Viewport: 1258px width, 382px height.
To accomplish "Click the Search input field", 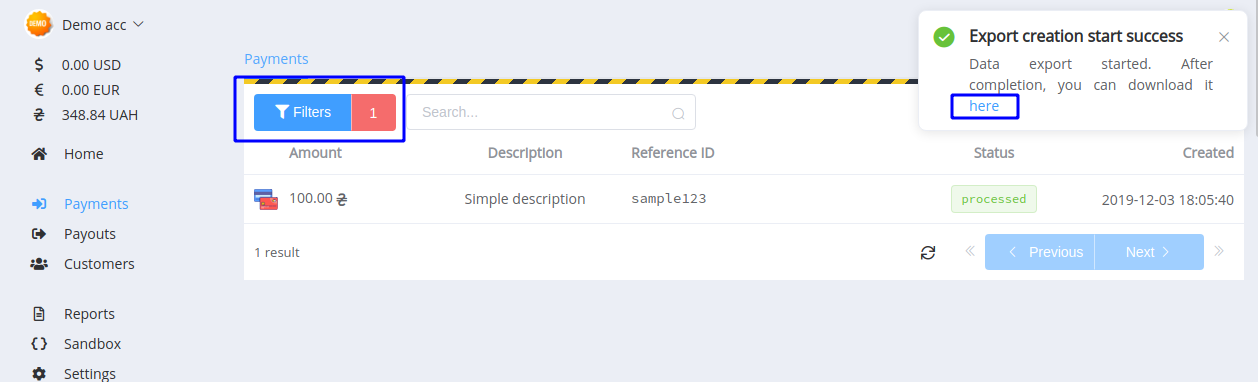I will pyautogui.click(x=551, y=112).
